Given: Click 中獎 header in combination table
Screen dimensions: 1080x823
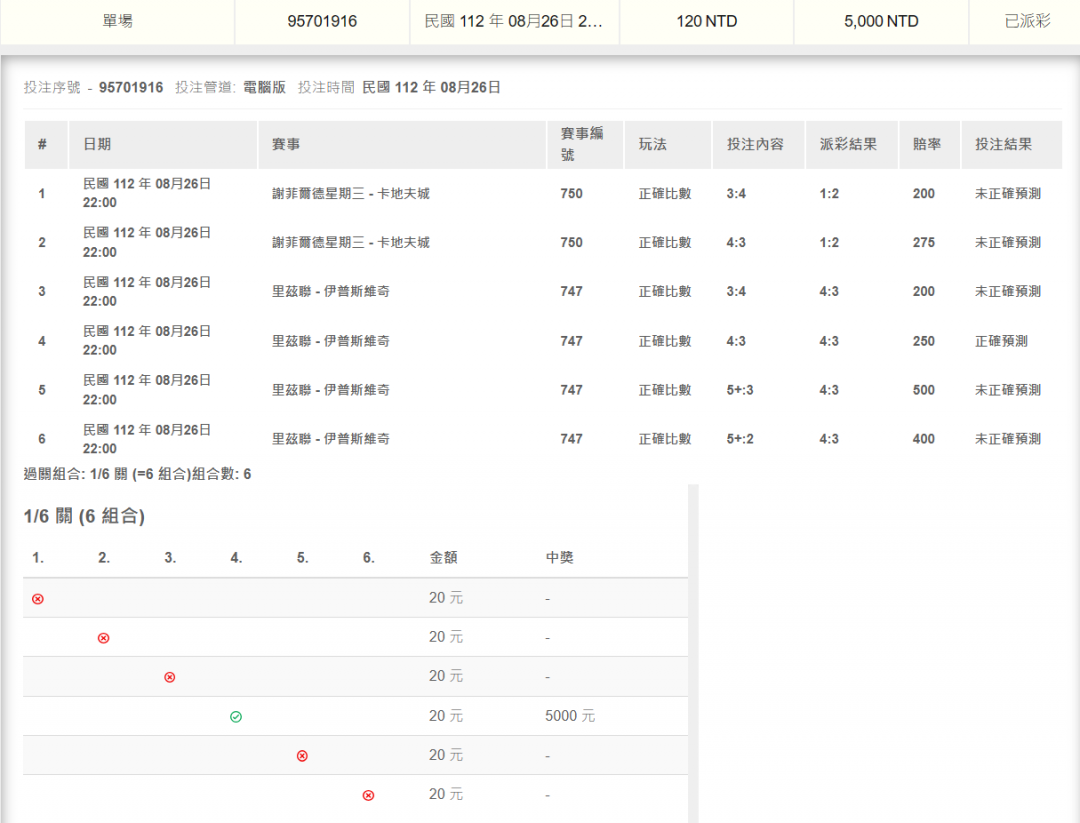Looking at the screenshot, I should click(x=559, y=557).
